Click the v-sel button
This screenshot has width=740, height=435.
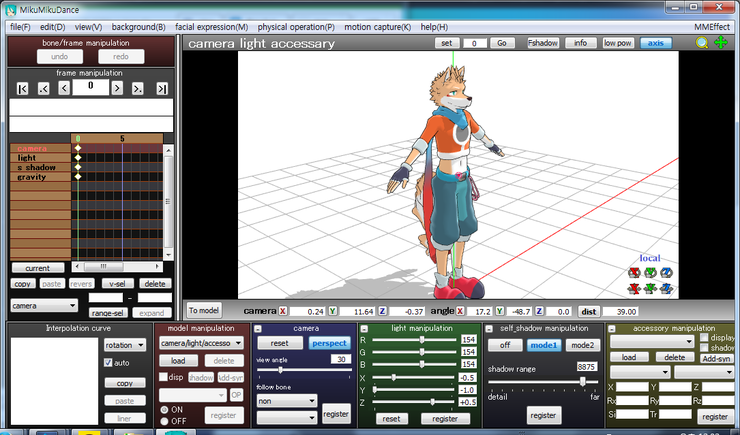point(117,284)
